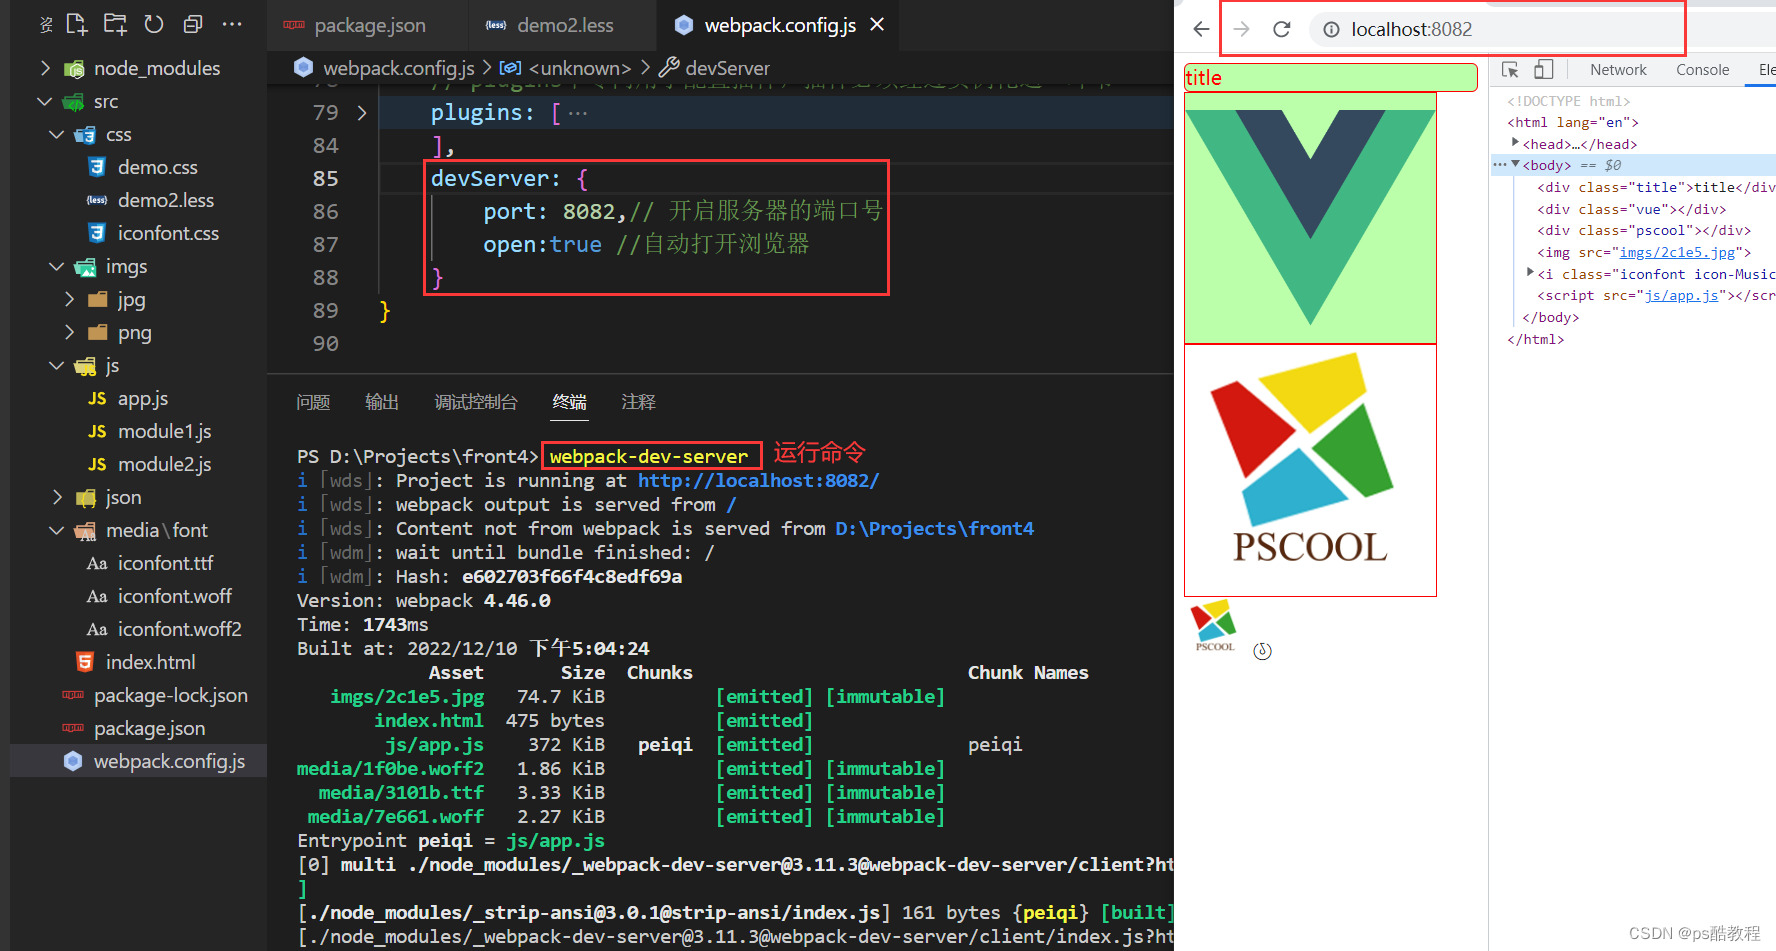This screenshot has width=1776, height=951.
Task: Click the site info icon in address bar
Action: point(1331,30)
